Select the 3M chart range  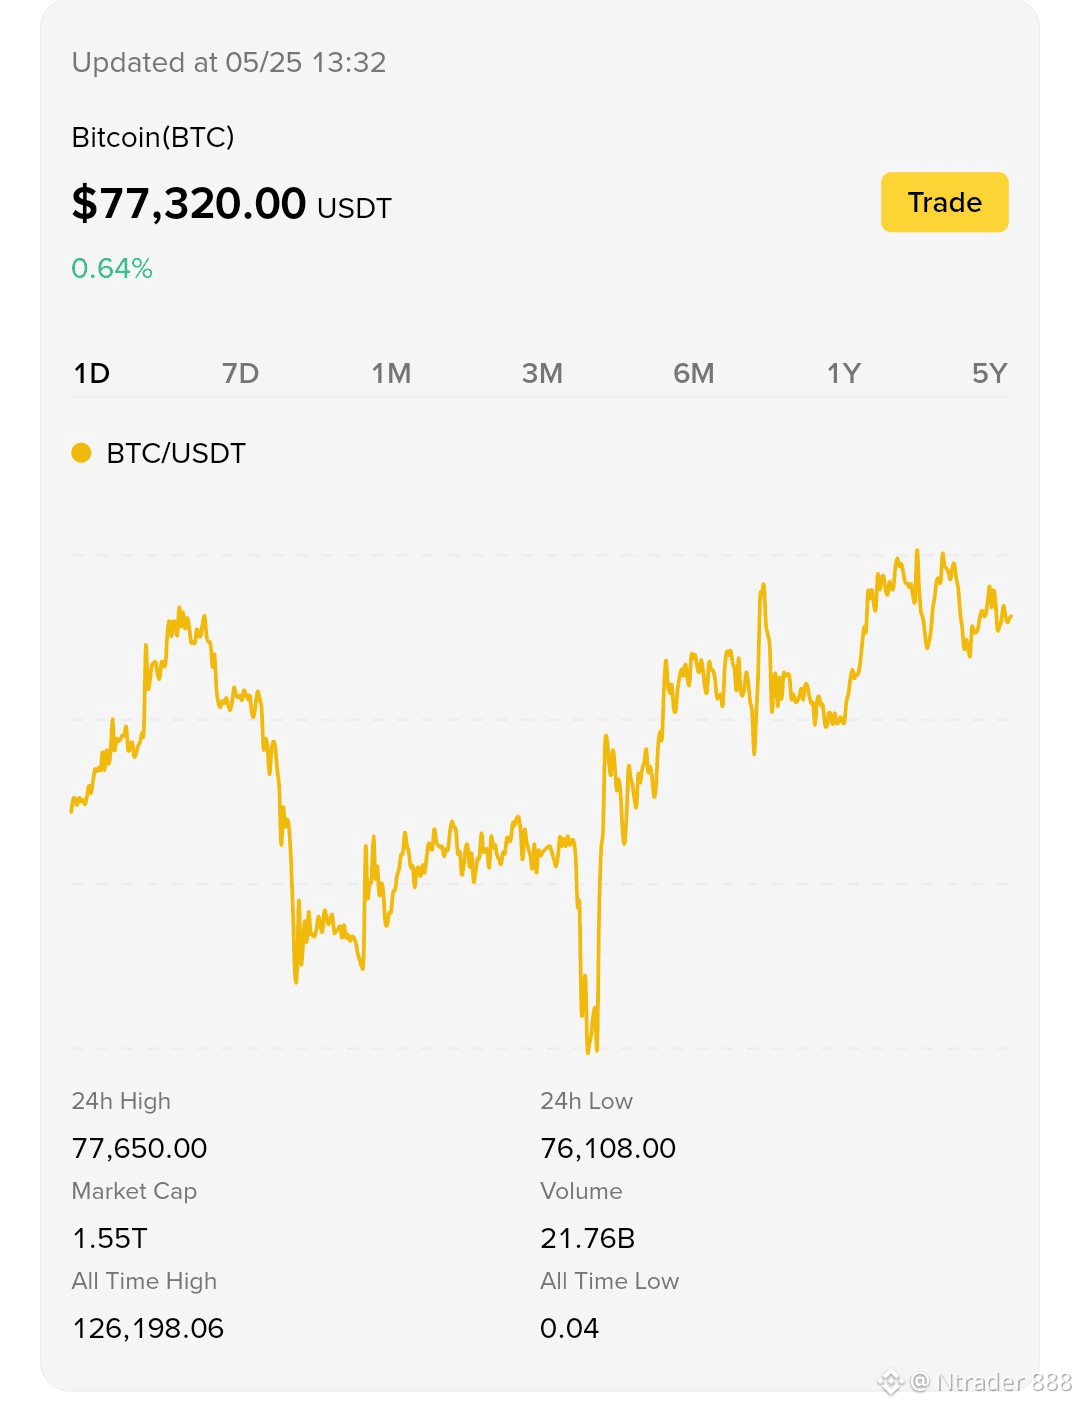click(542, 373)
